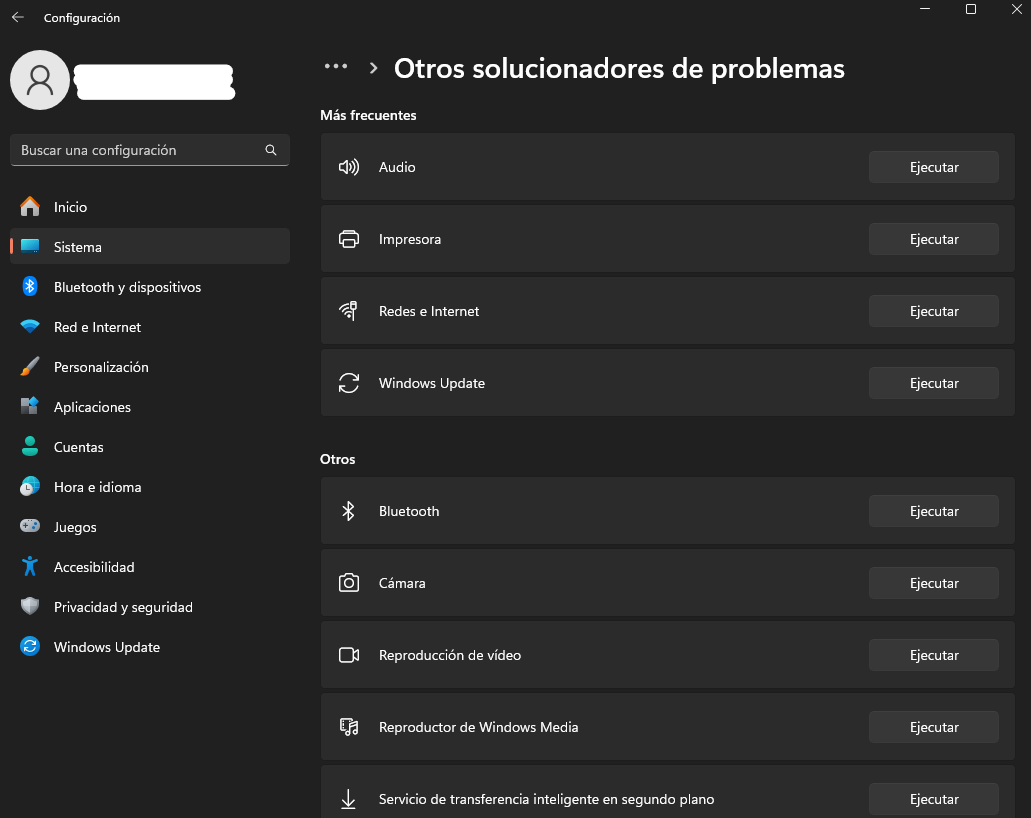Focus the Buscar una configuración field
Viewport: 1031px width, 818px height.
click(150, 150)
